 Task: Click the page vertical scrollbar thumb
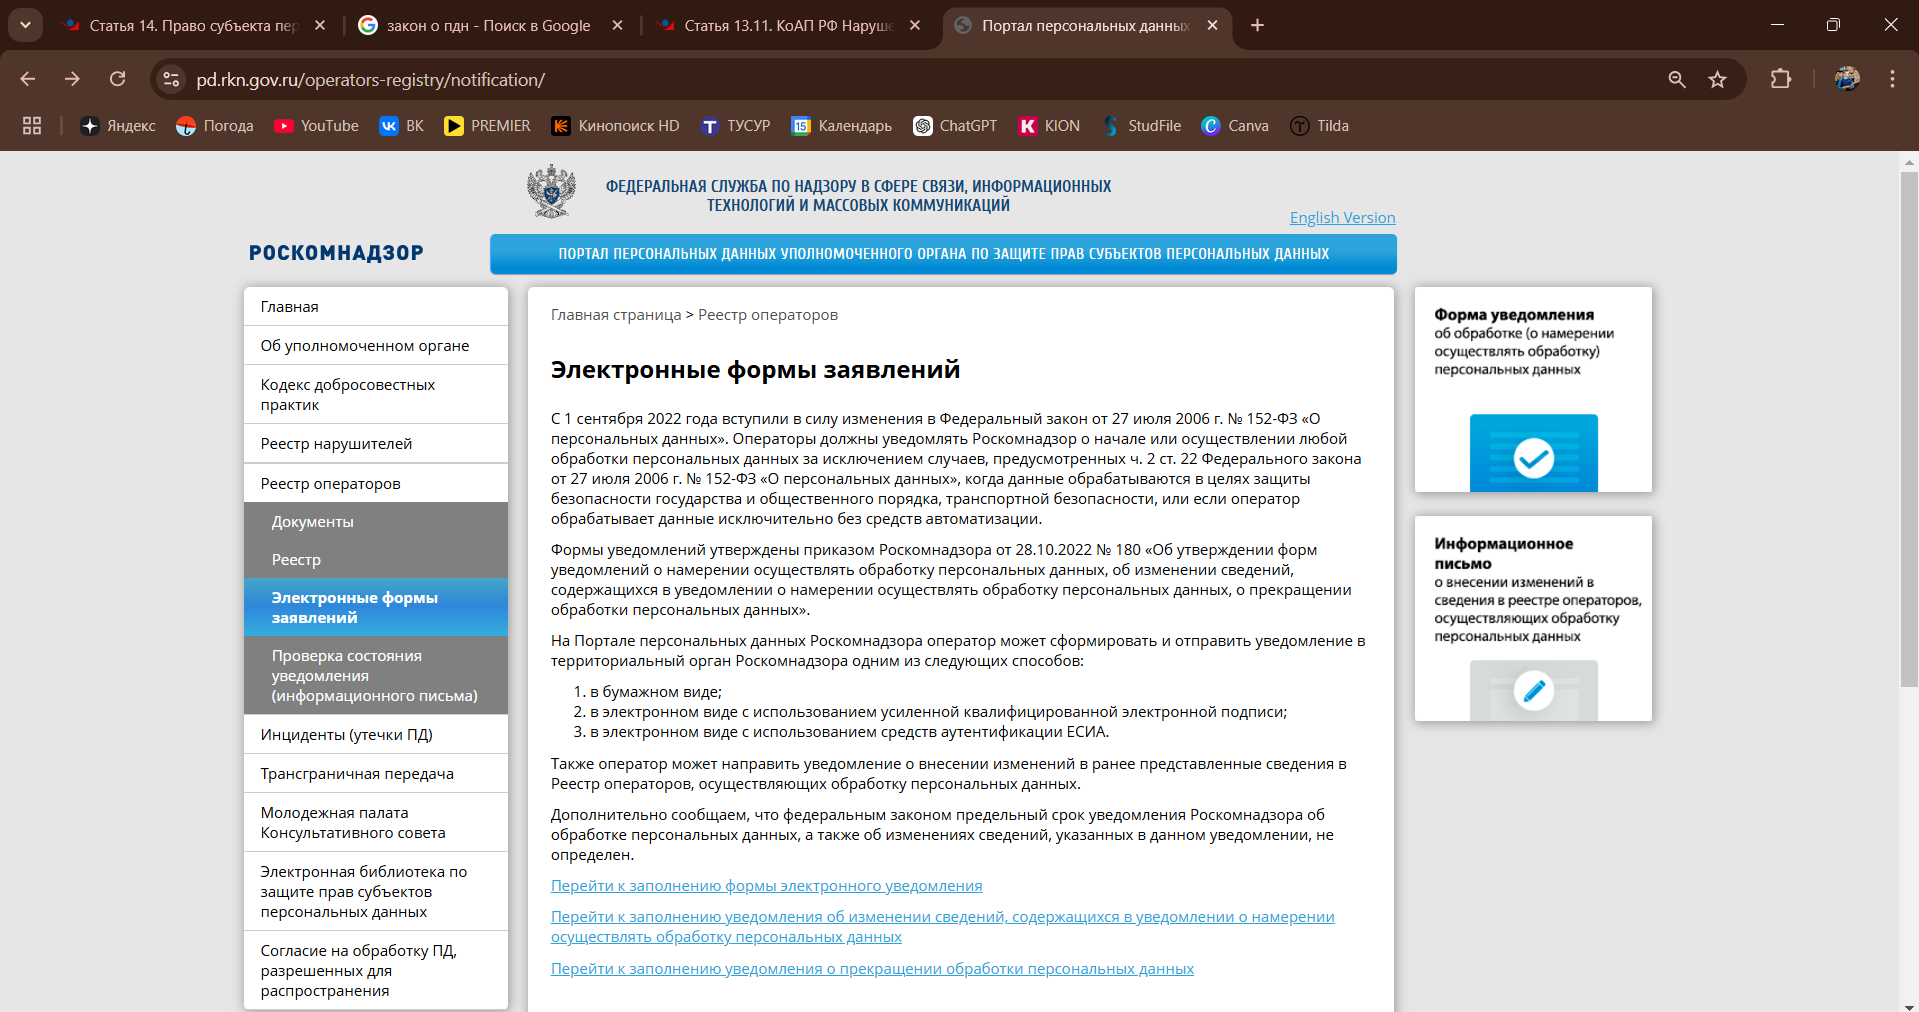[1909, 430]
